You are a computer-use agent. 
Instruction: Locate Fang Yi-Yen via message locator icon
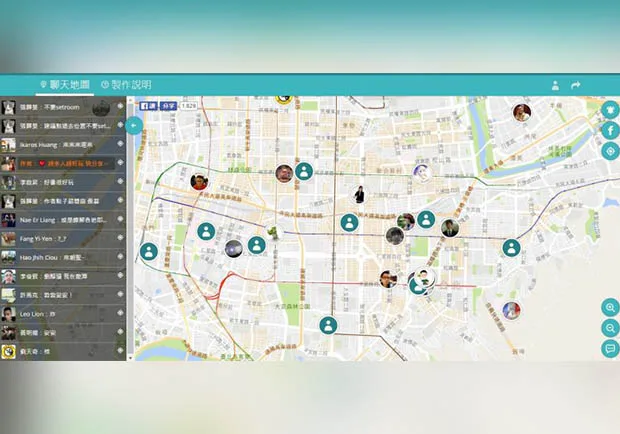click(x=120, y=238)
